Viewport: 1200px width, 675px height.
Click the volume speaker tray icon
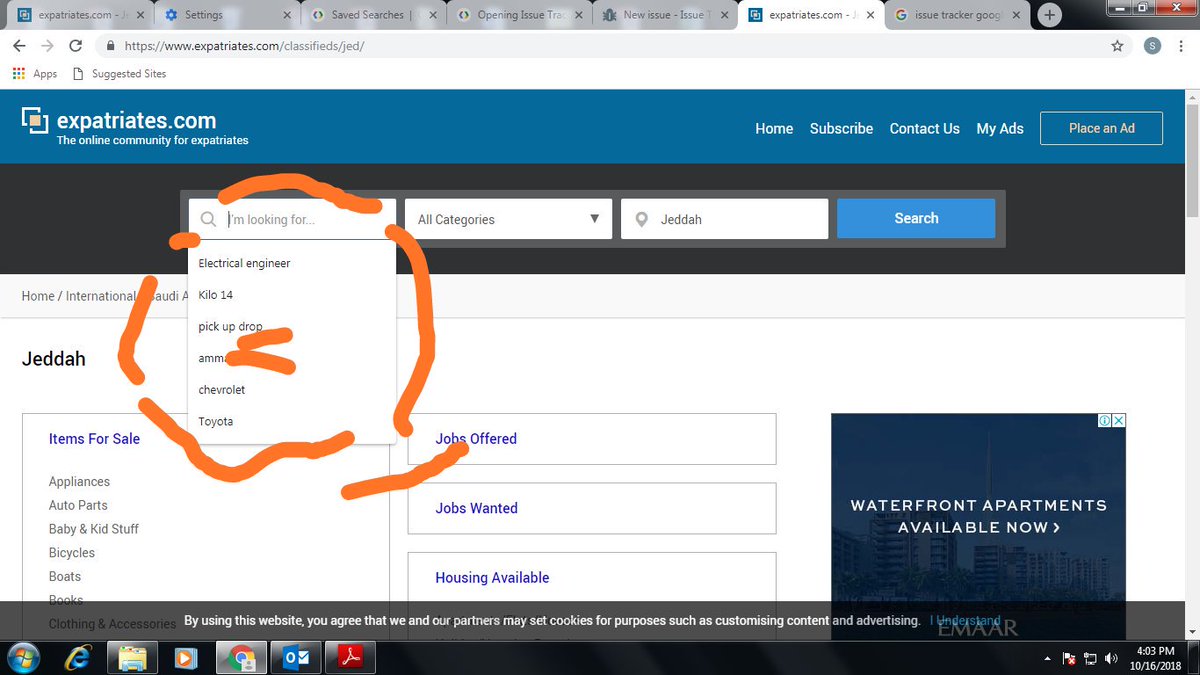1111,658
